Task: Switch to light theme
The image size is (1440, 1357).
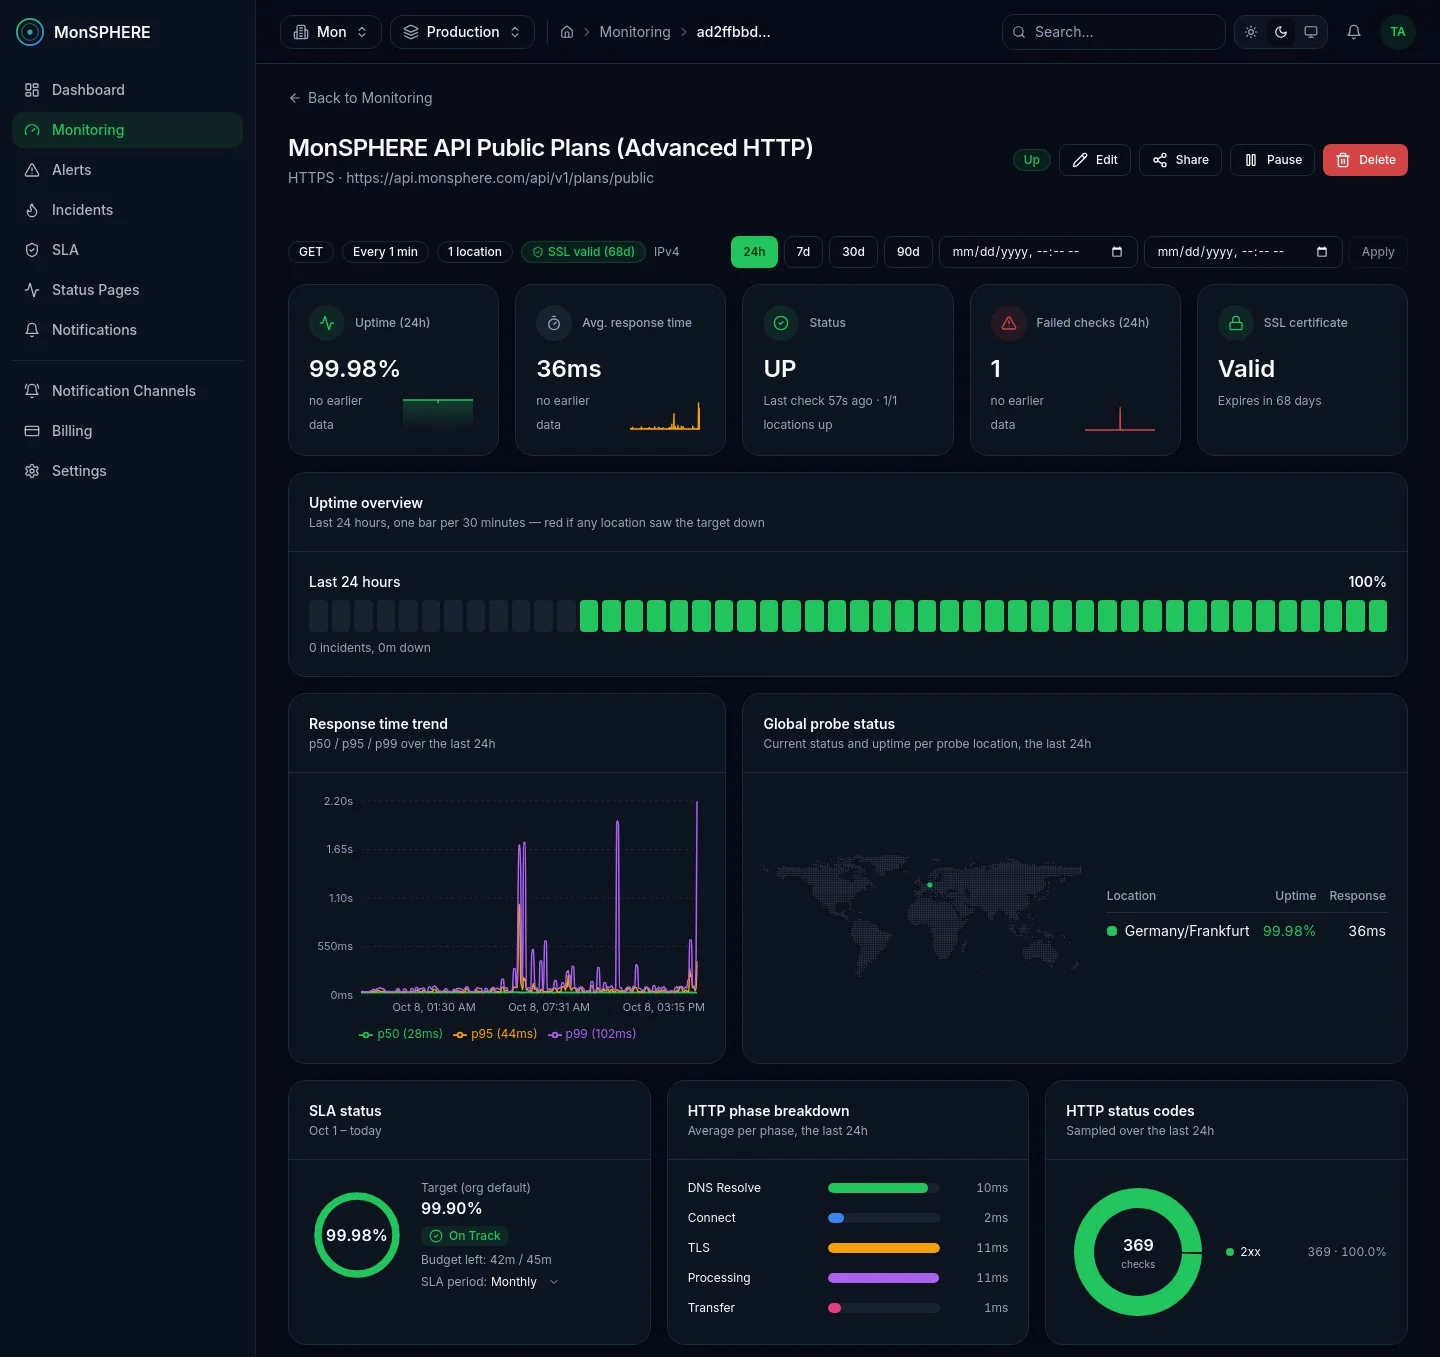Action: tap(1251, 32)
